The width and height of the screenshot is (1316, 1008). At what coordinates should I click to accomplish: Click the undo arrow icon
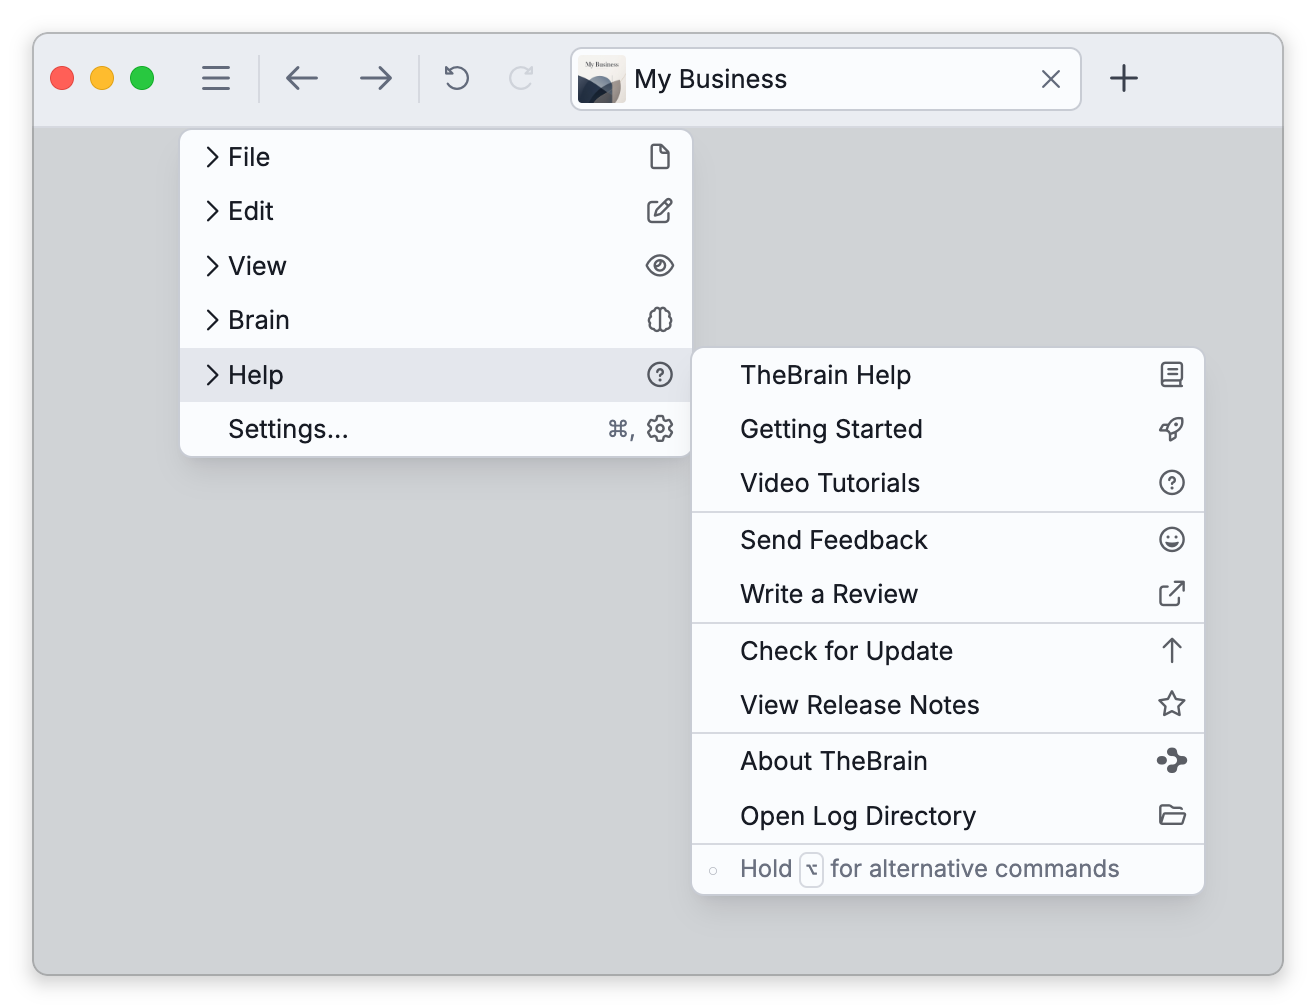click(x=457, y=78)
